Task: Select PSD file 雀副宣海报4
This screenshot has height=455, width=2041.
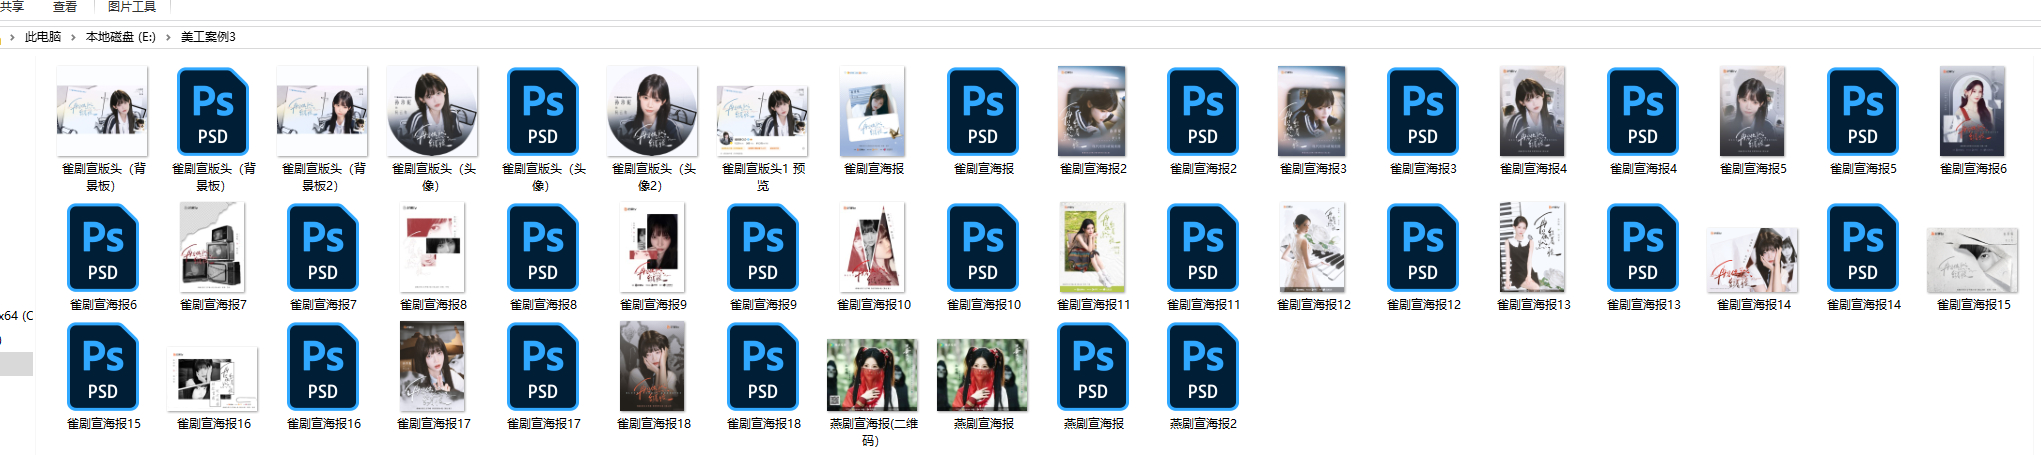Action: 1642,111
